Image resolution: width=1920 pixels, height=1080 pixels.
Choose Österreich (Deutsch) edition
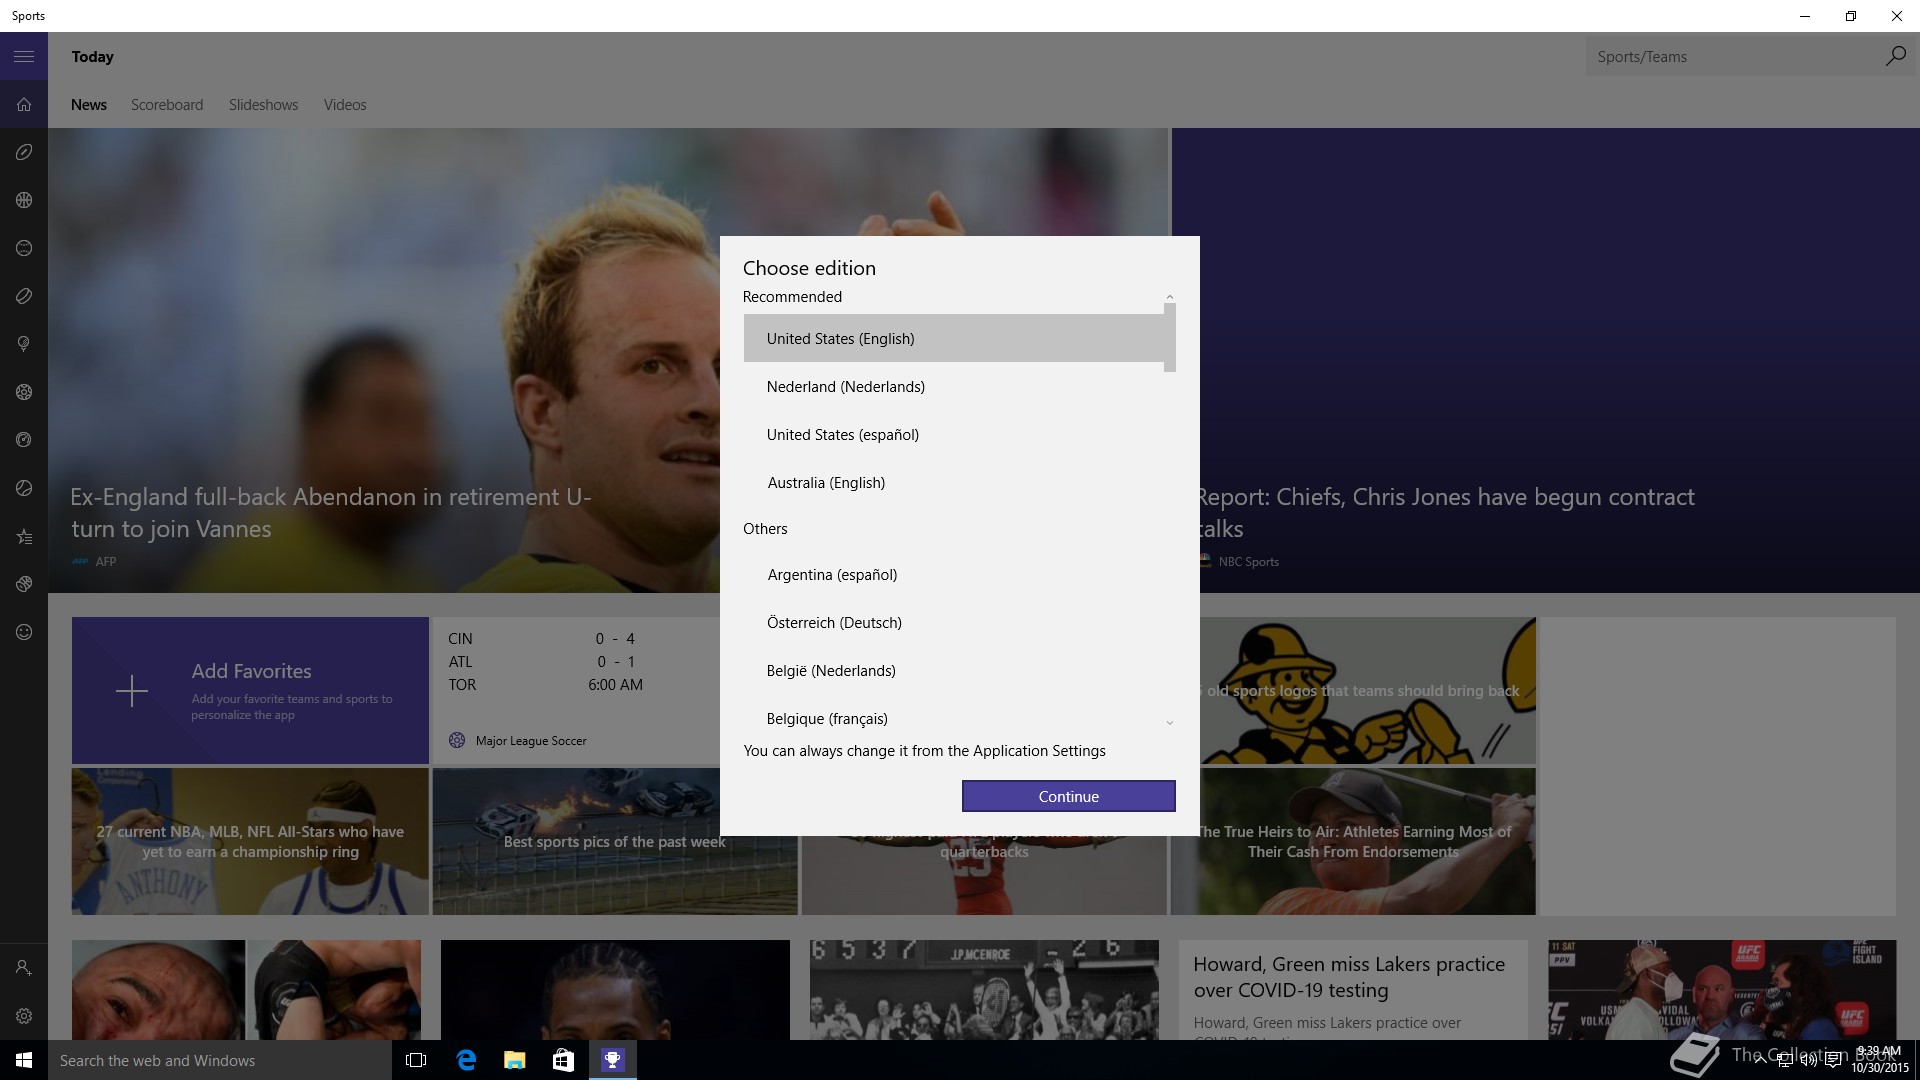coord(954,622)
